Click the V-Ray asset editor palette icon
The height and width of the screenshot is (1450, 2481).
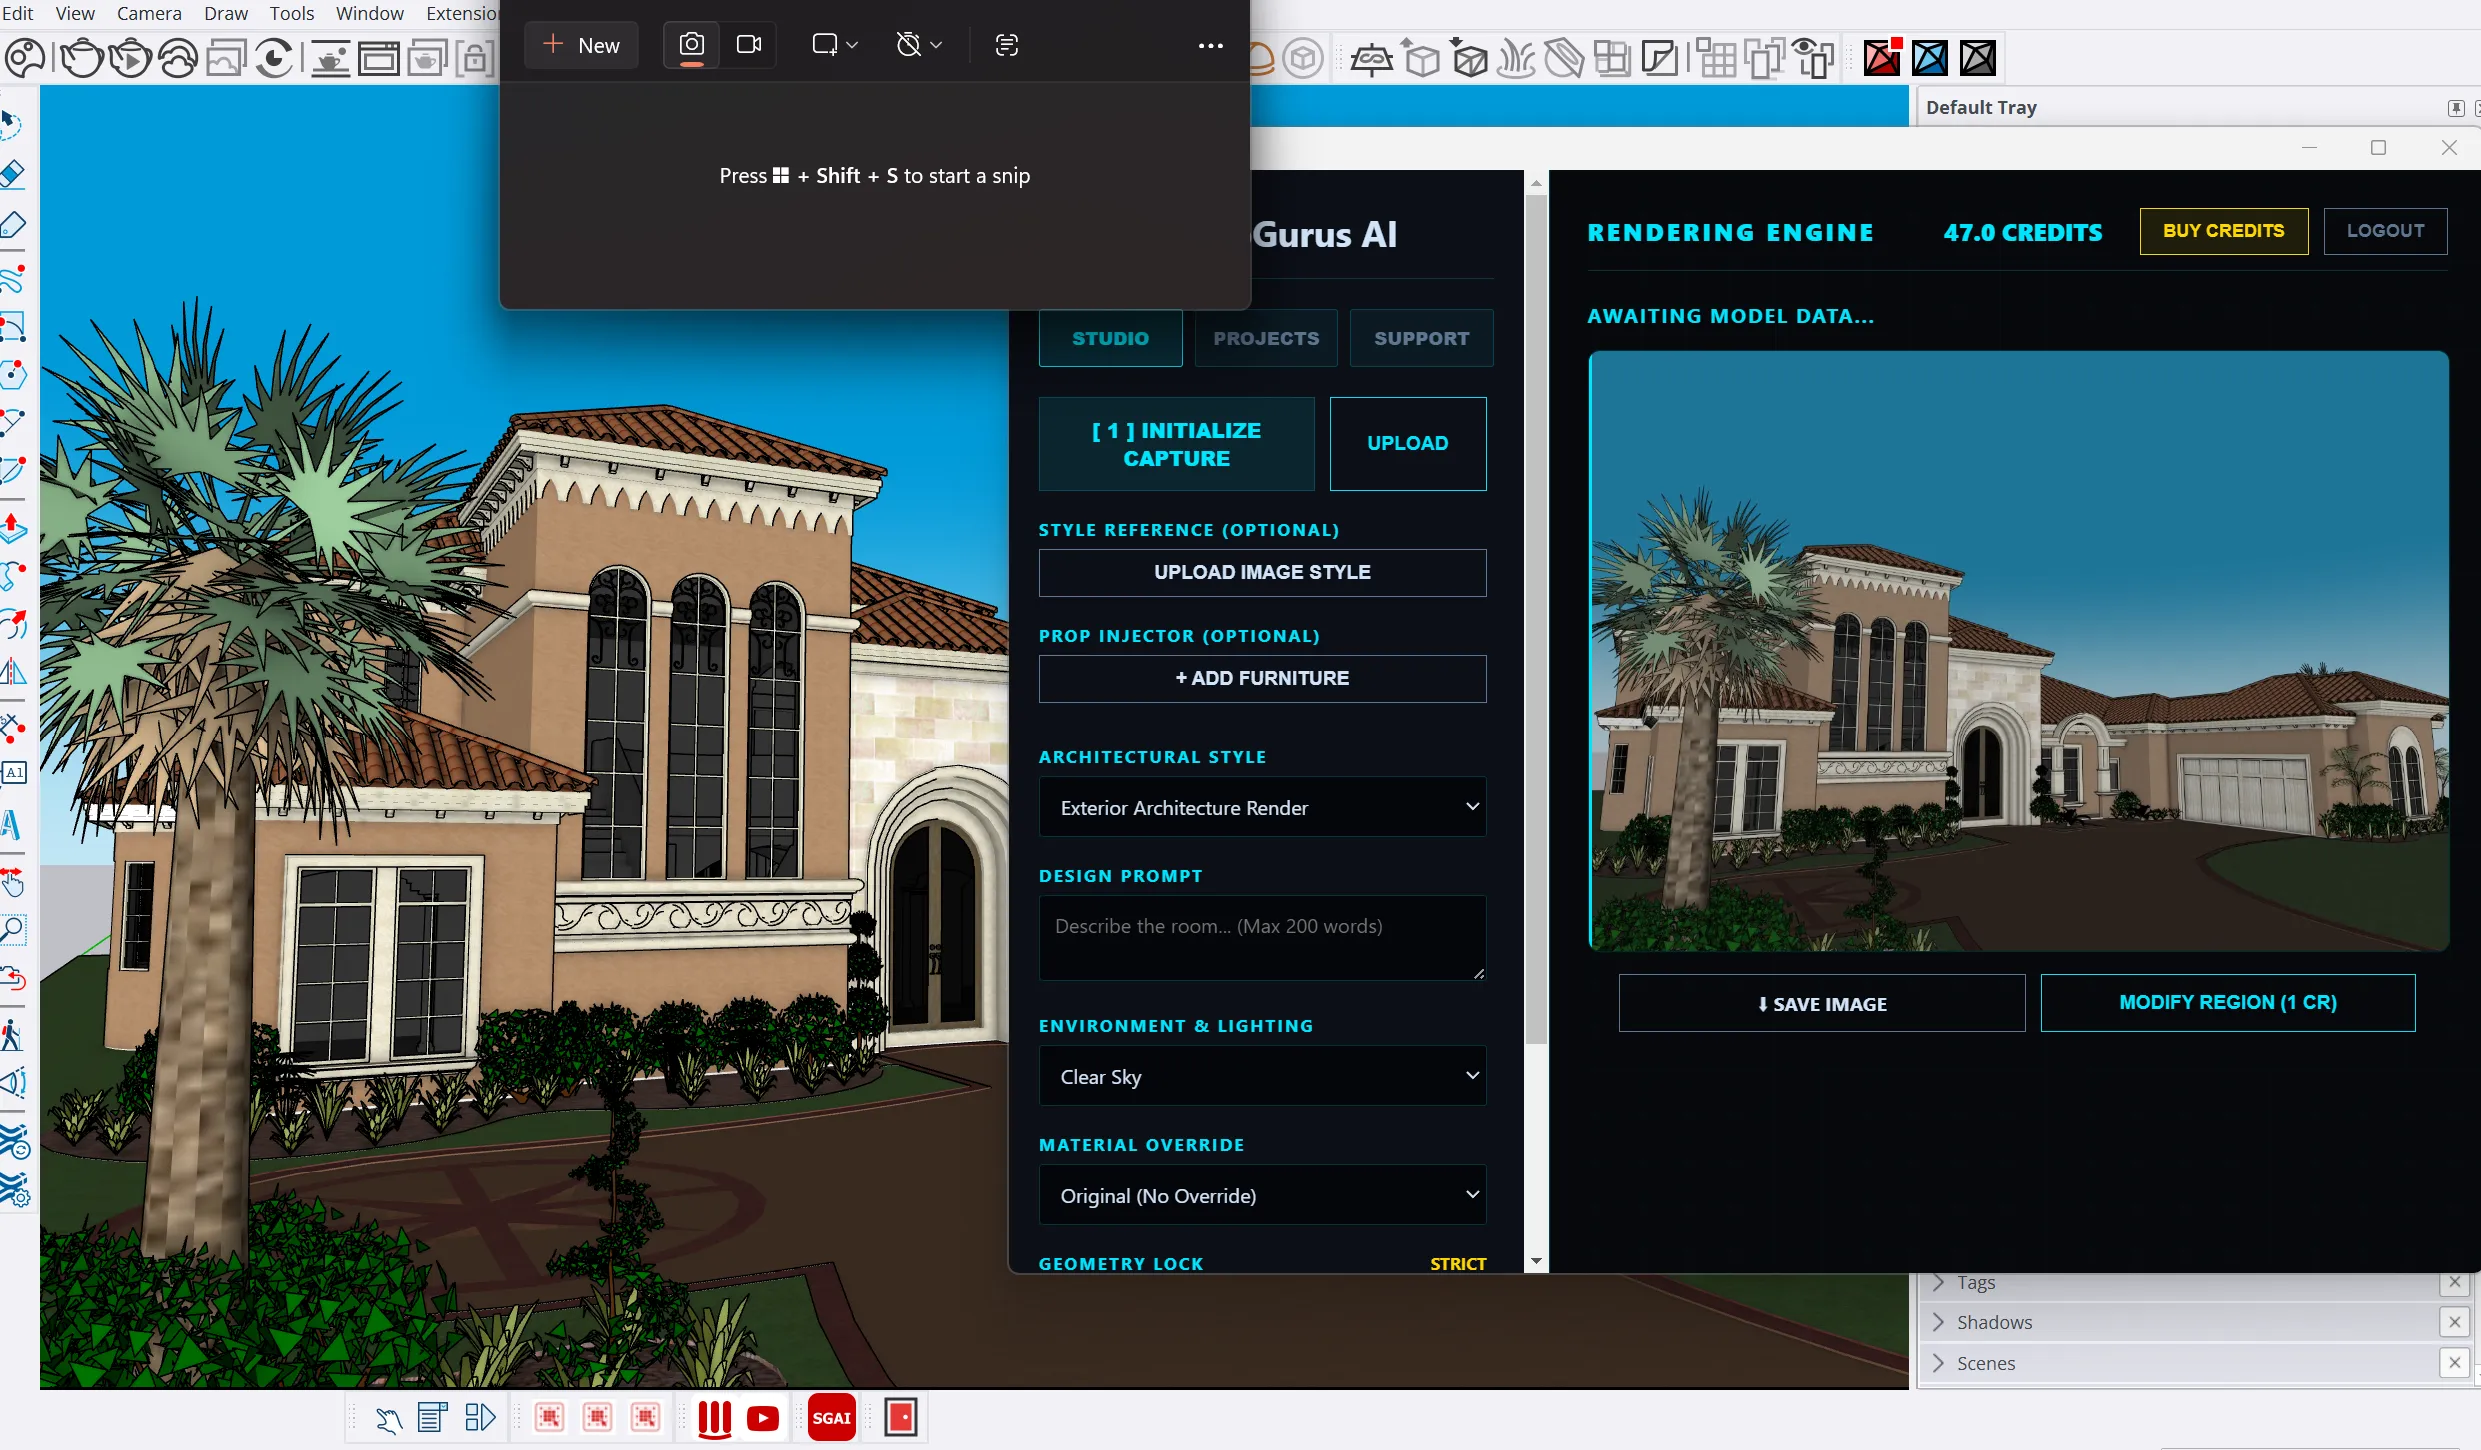pyautogui.click(x=25, y=58)
